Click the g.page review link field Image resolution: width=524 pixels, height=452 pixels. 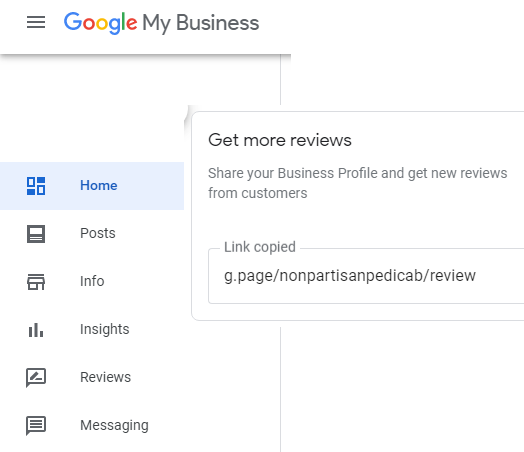tap(366, 276)
